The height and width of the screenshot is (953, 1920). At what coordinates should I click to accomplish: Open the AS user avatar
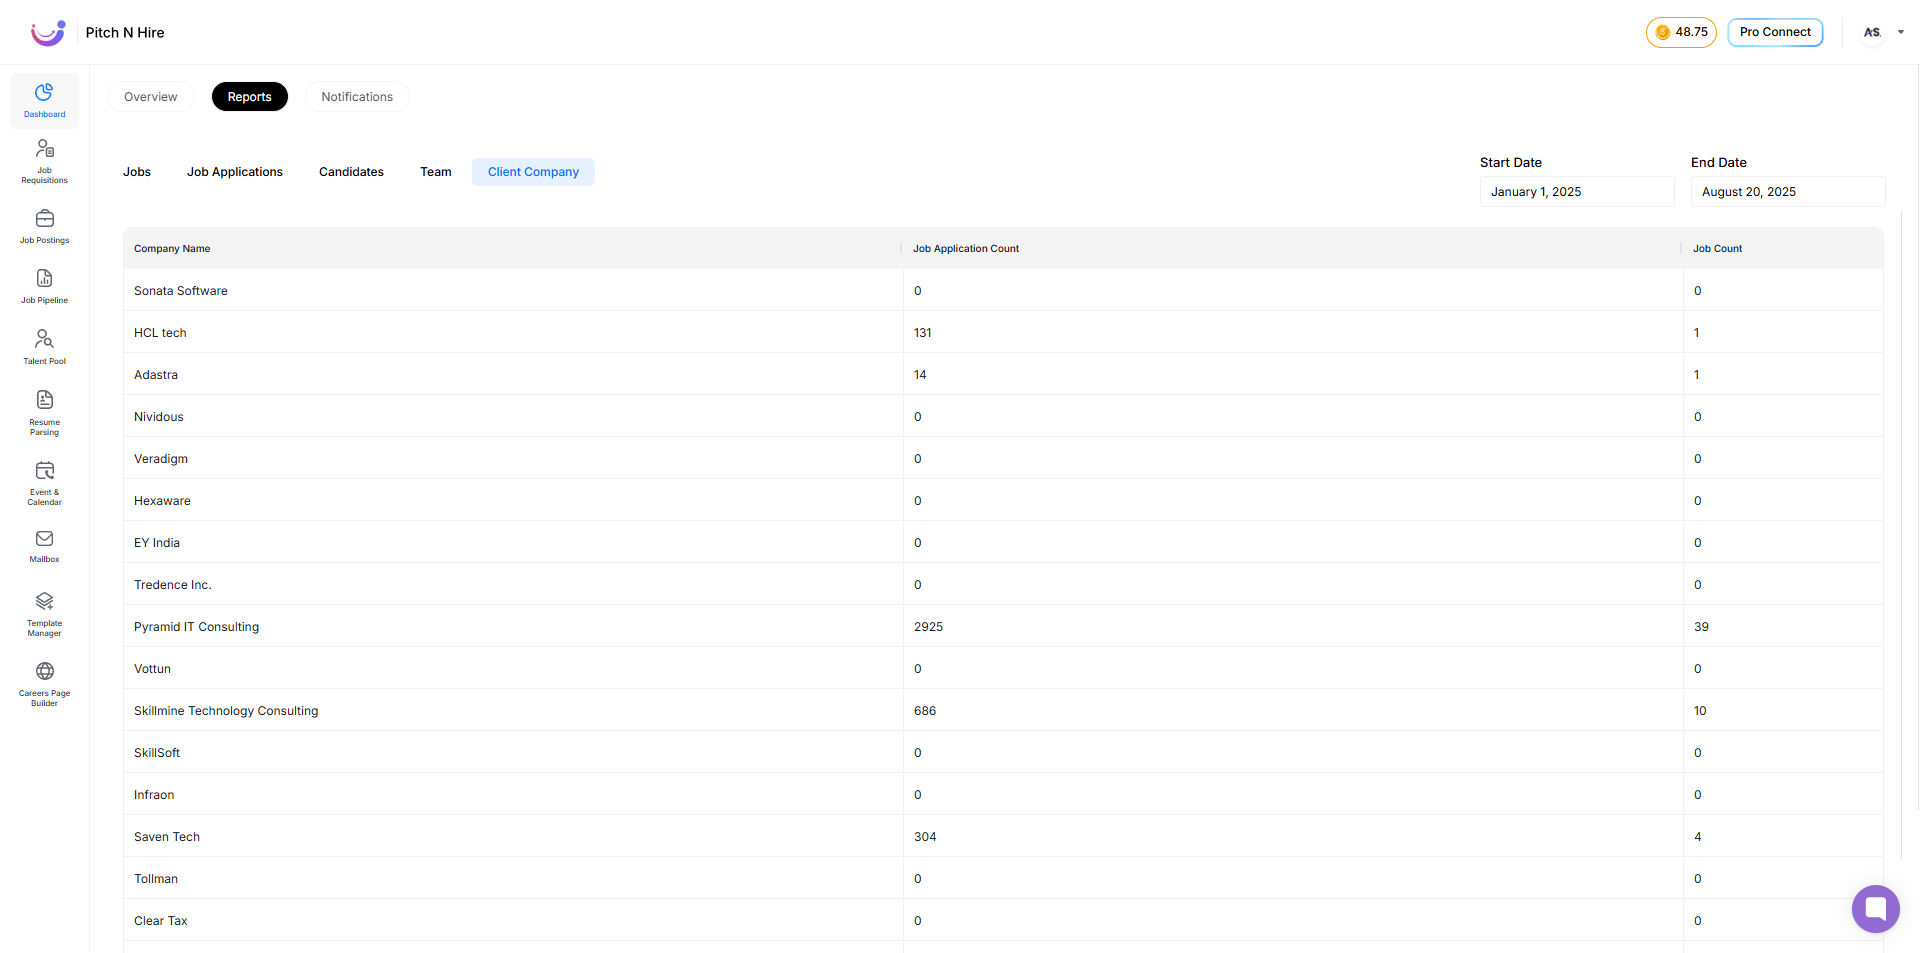(x=1872, y=32)
